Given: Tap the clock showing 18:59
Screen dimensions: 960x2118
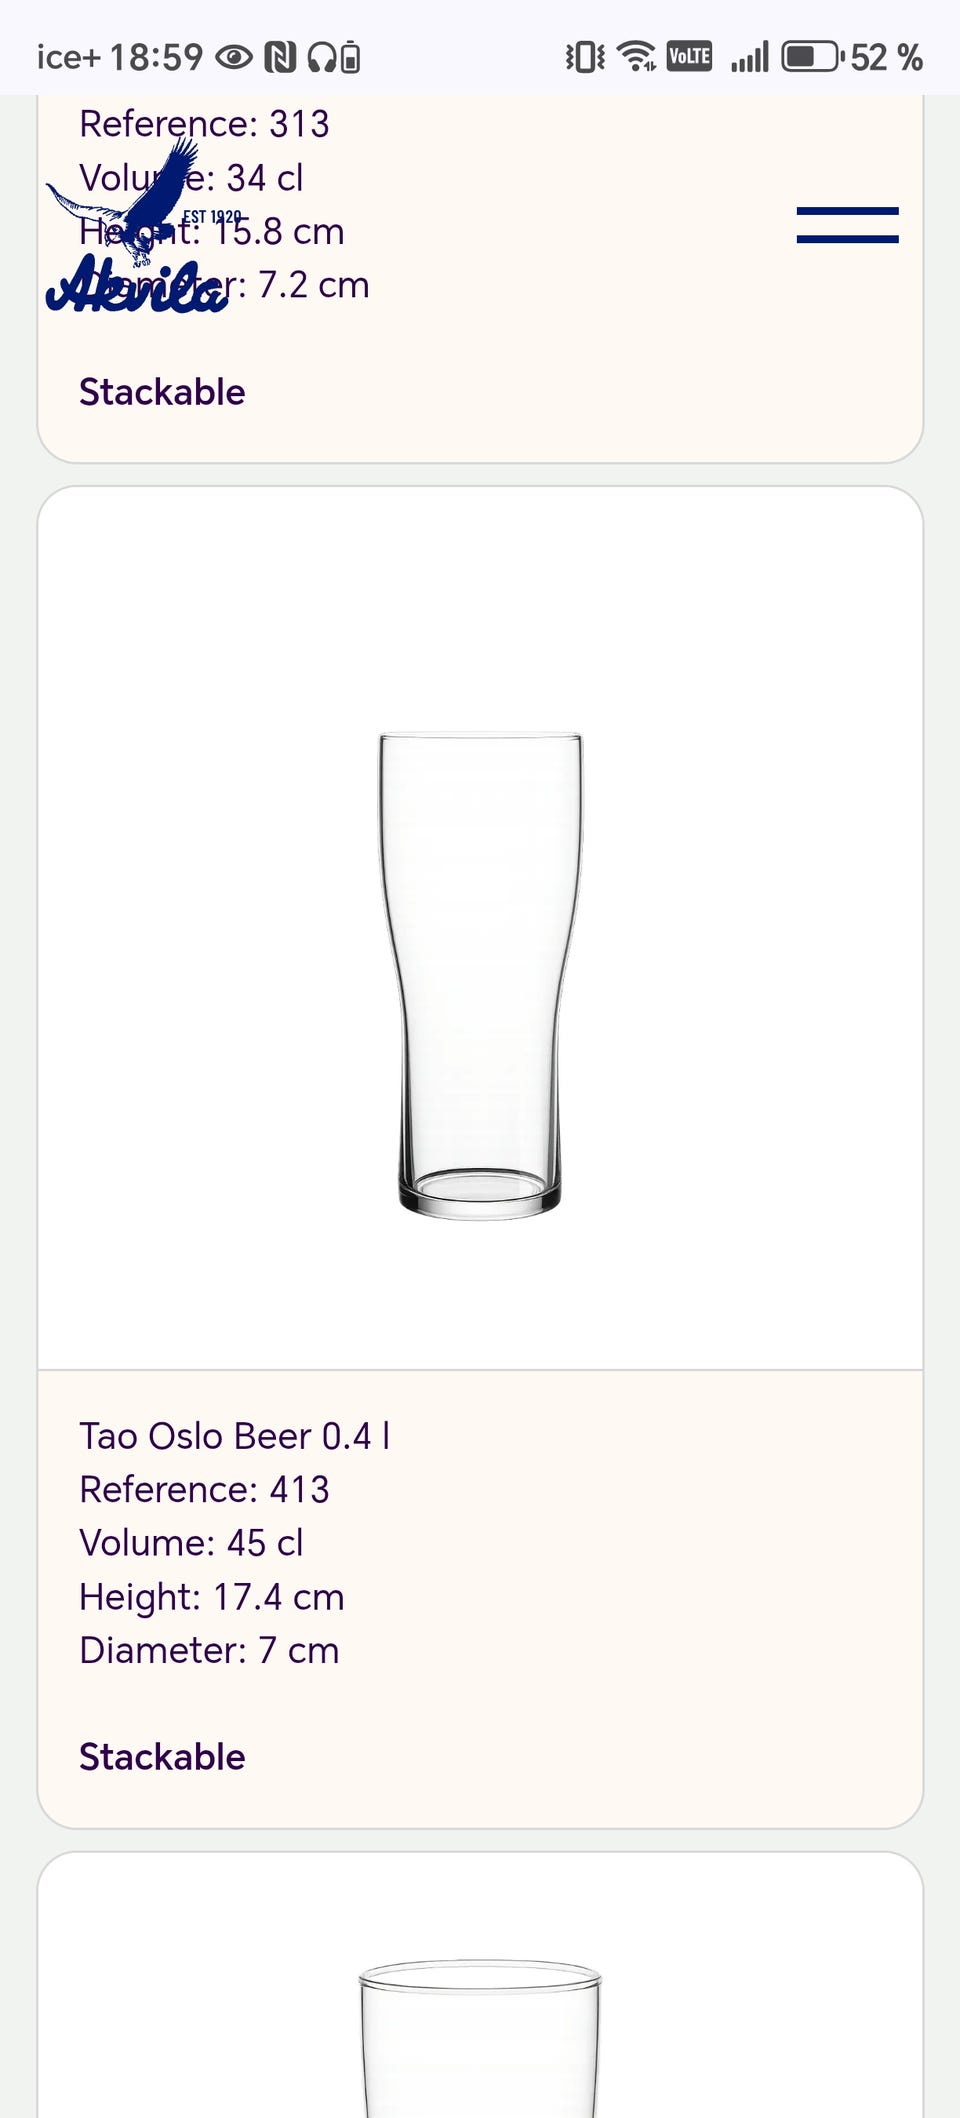Looking at the screenshot, I should 156,57.
